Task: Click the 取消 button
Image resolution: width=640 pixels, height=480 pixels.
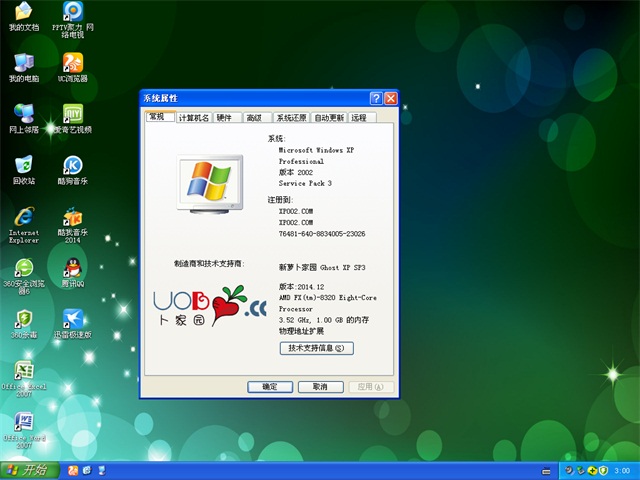Action: coord(320,387)
